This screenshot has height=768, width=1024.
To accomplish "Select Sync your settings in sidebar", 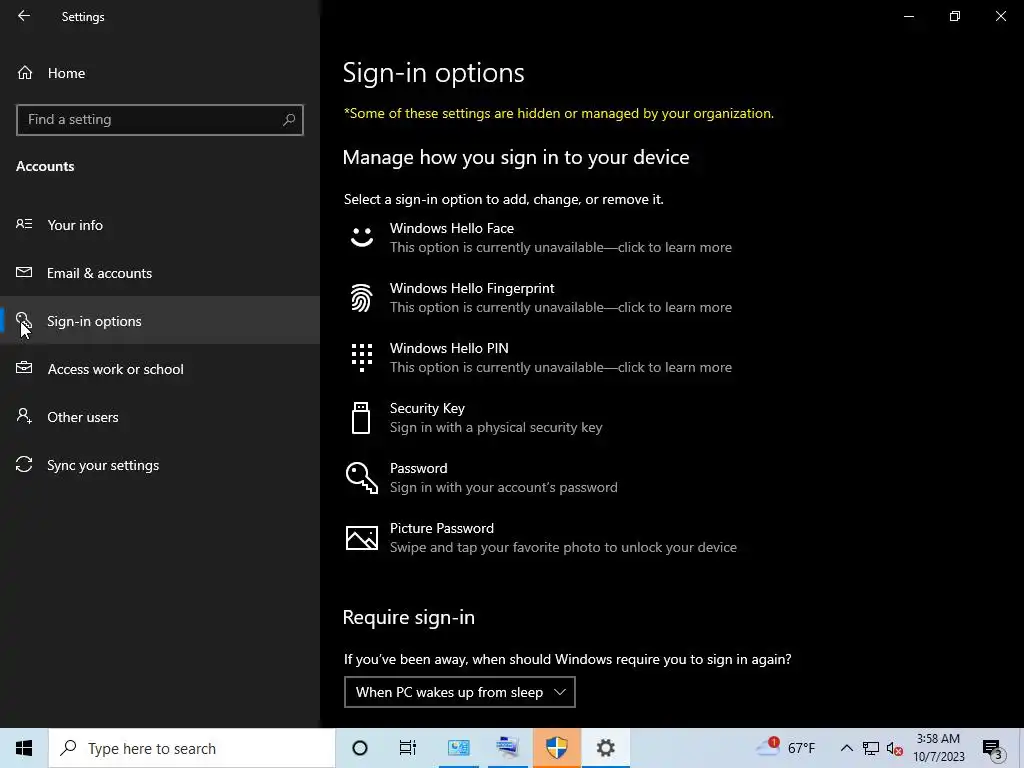I will pyautogui.click(x=160, y=465).
